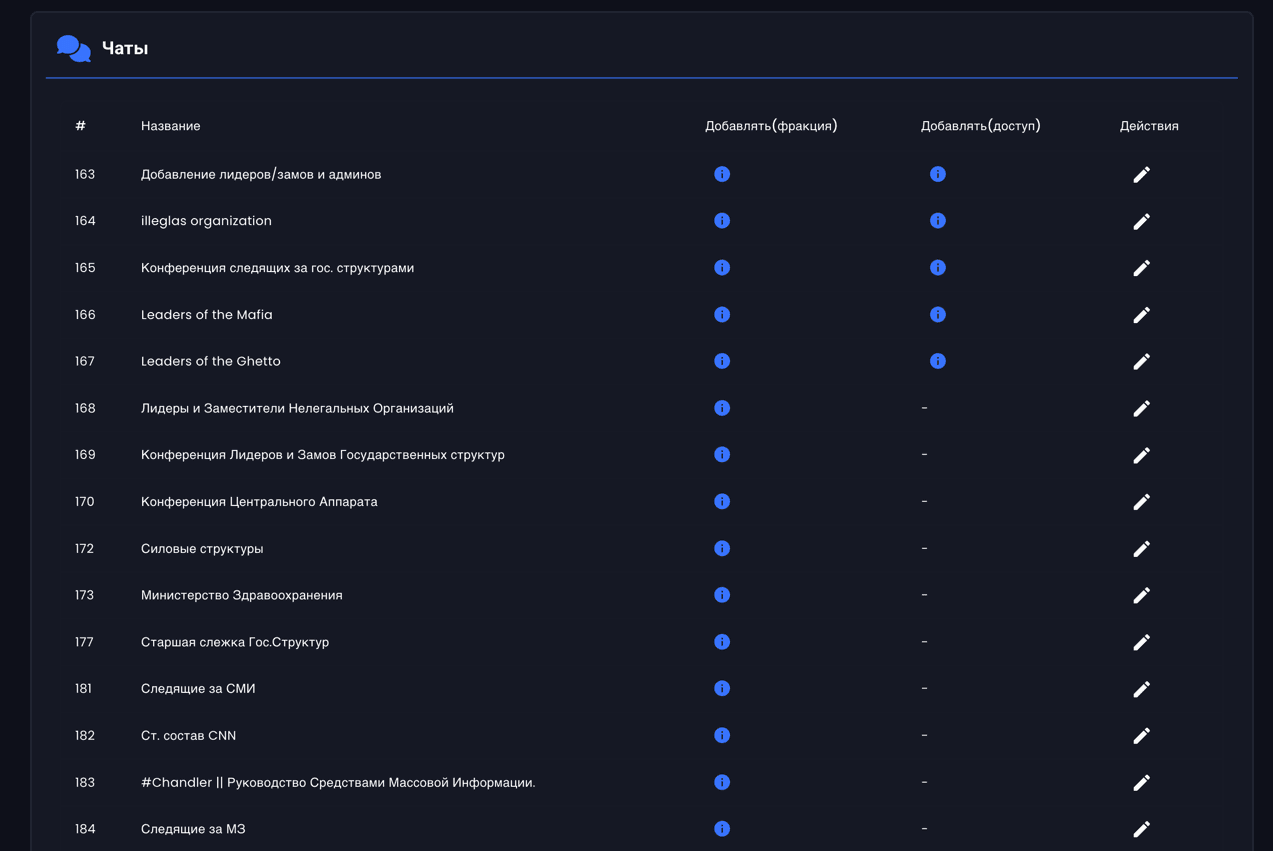This screenshot has width=1273, height=851.
Task: Select the Конференция Центрального Аппарата row name
Action: pyautogui.click(x=259, y=502)
